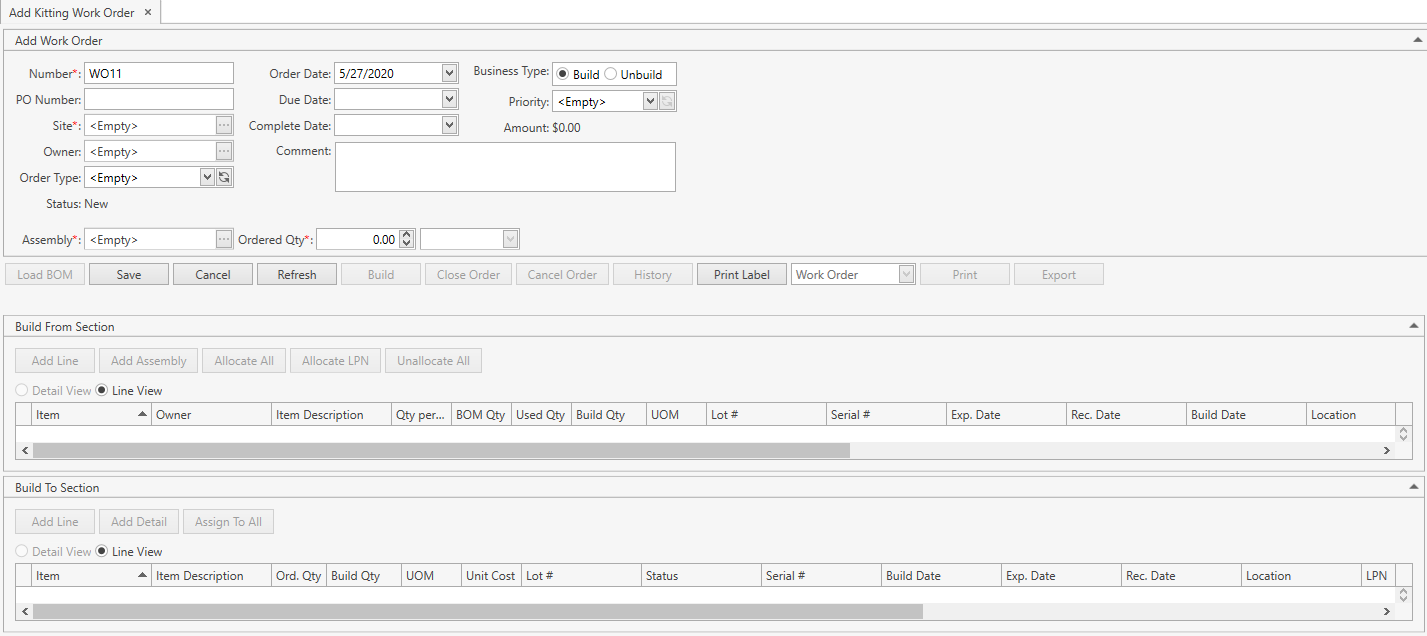Open the Assembly lookup ellipsis button
Image resolution: width=1427 pixels, height=636 pixels.
click(224, 239)
